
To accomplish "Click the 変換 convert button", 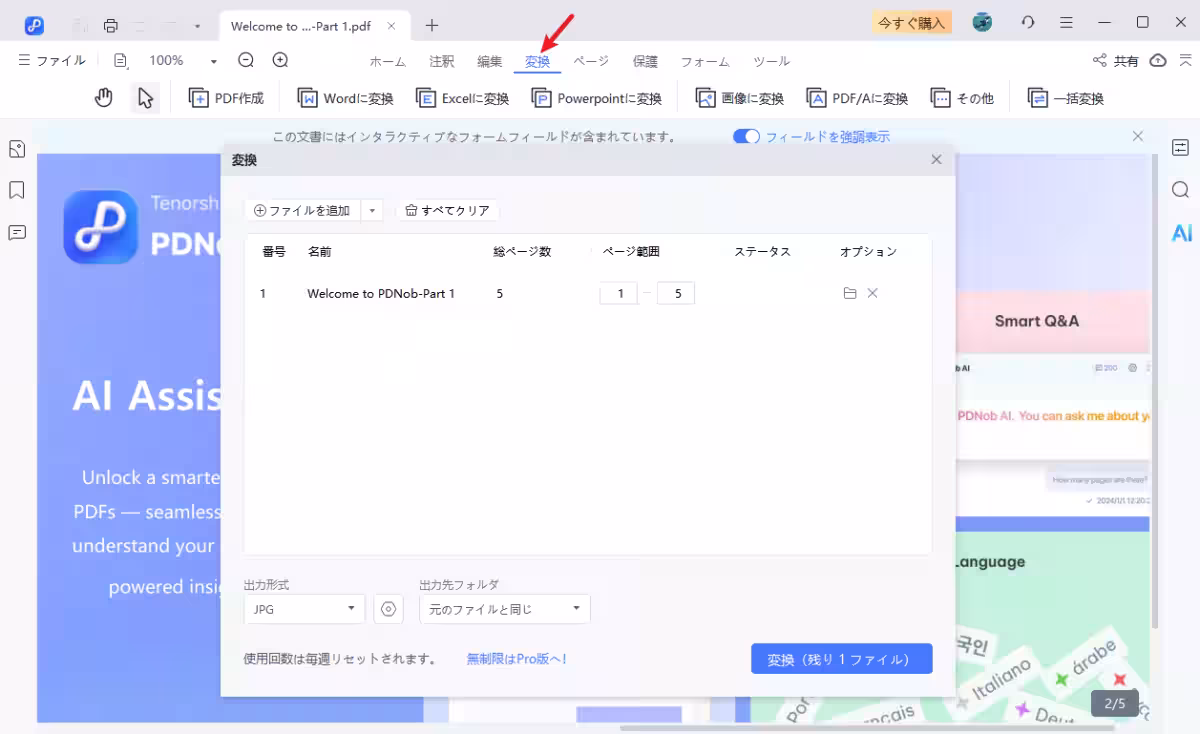I will [x=841, y=658].
